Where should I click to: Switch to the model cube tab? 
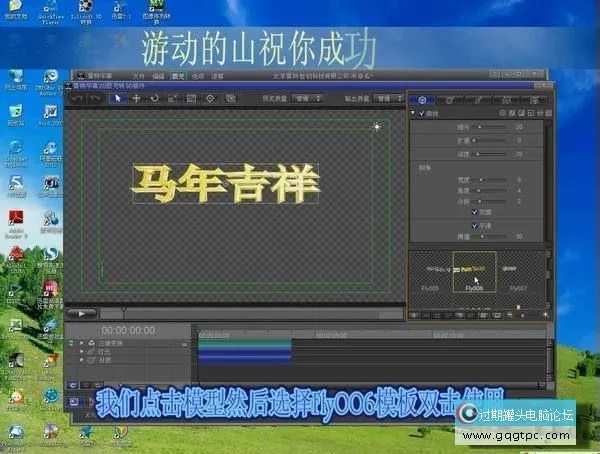(422, 100)
